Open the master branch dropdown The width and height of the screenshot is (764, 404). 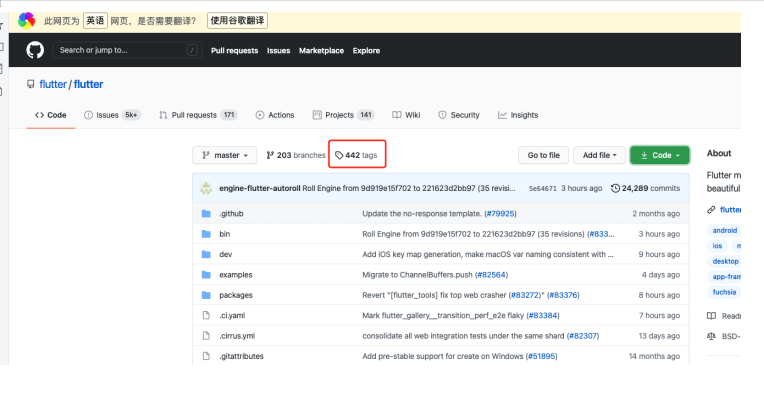225,155
